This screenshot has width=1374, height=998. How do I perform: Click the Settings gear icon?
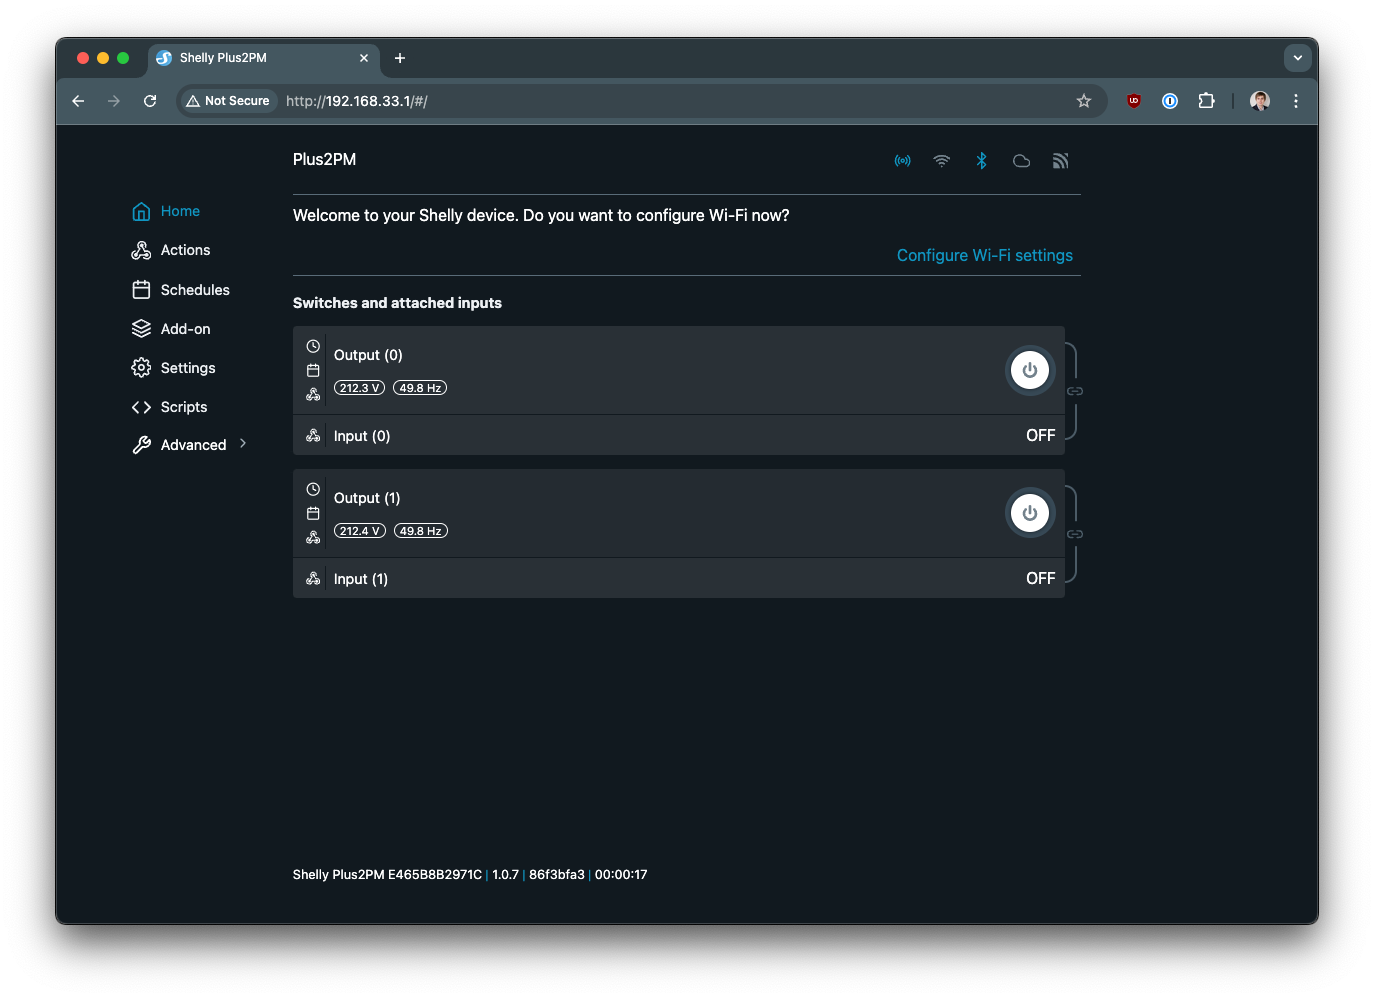pos(141,368)
